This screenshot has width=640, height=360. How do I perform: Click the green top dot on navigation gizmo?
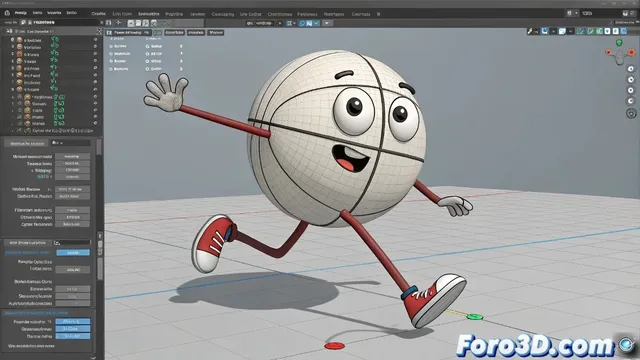[619, 42]
